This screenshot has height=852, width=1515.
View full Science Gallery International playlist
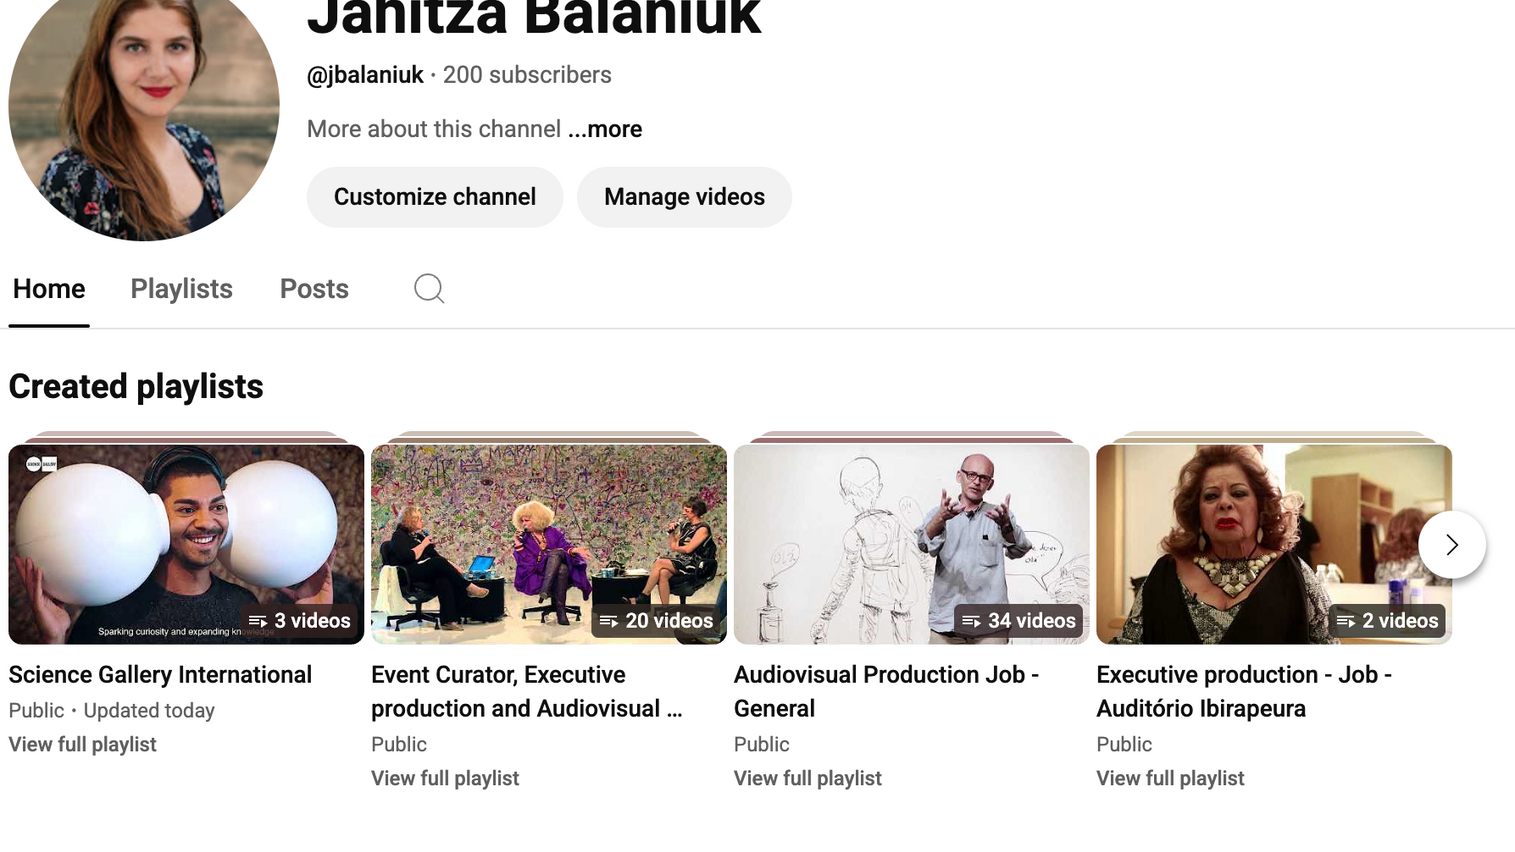tap(83, 744)
